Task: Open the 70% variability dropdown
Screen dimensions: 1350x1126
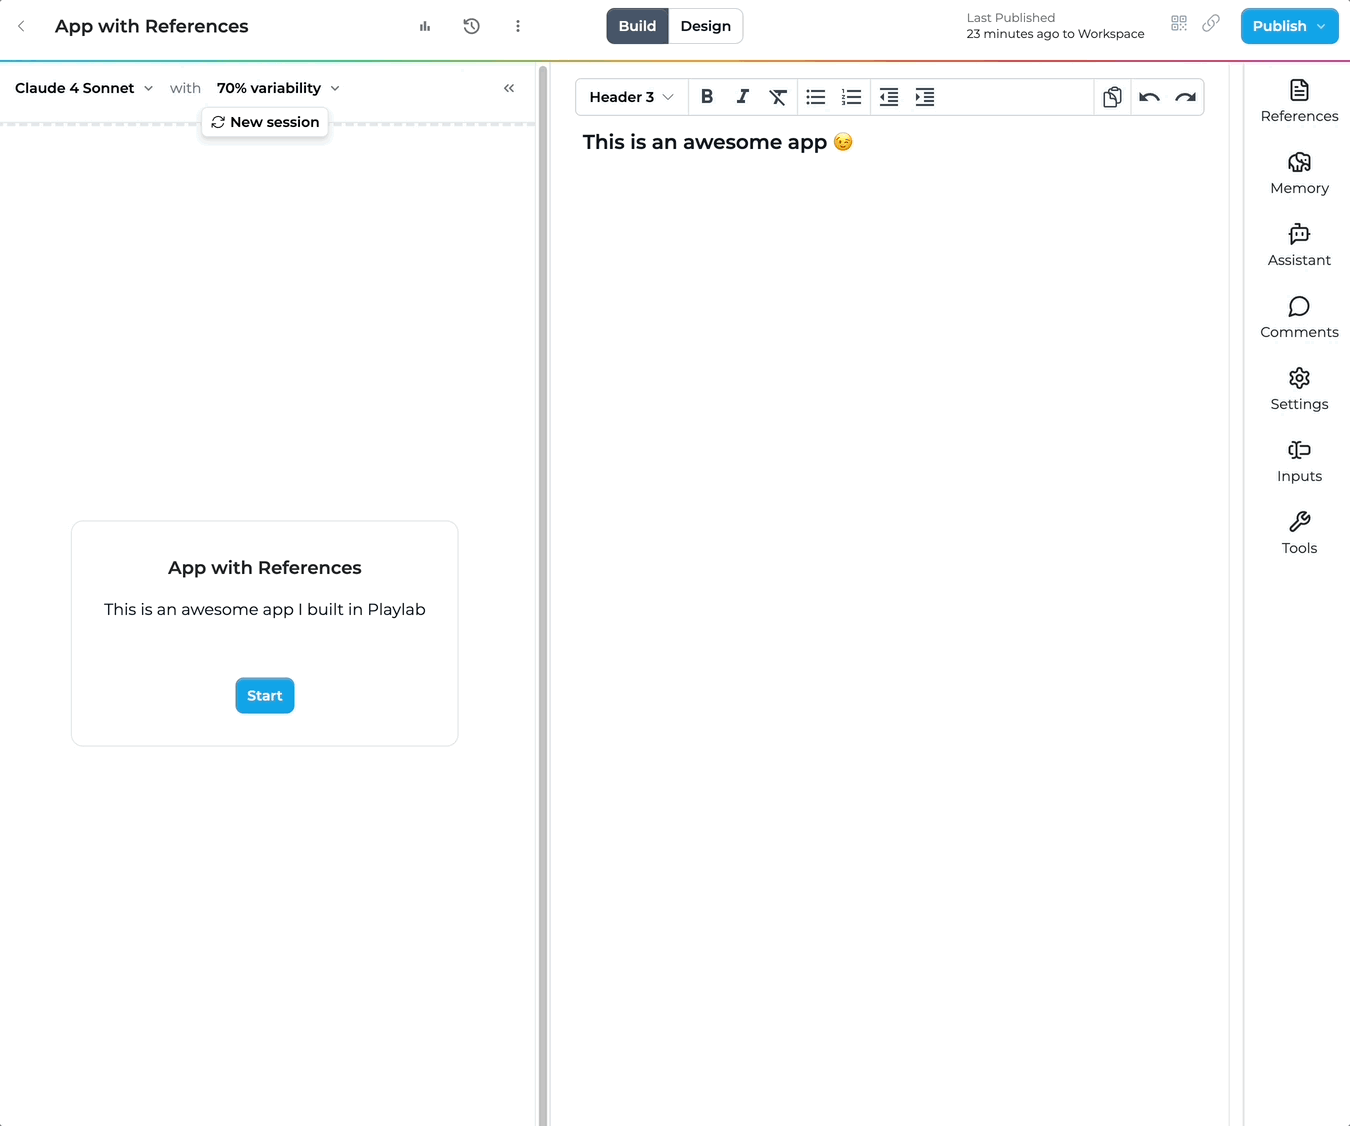Action: coord(277,88)
